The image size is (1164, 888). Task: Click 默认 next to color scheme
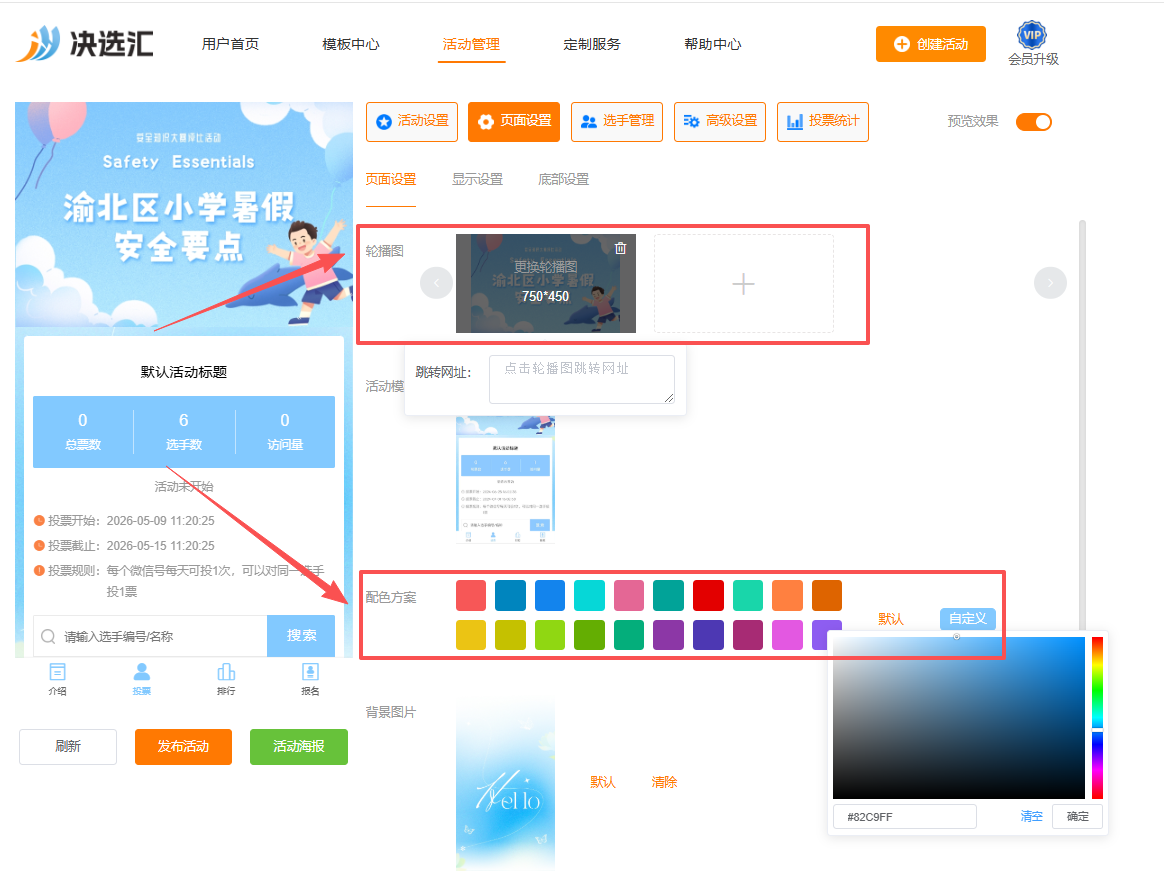point(891,619)
